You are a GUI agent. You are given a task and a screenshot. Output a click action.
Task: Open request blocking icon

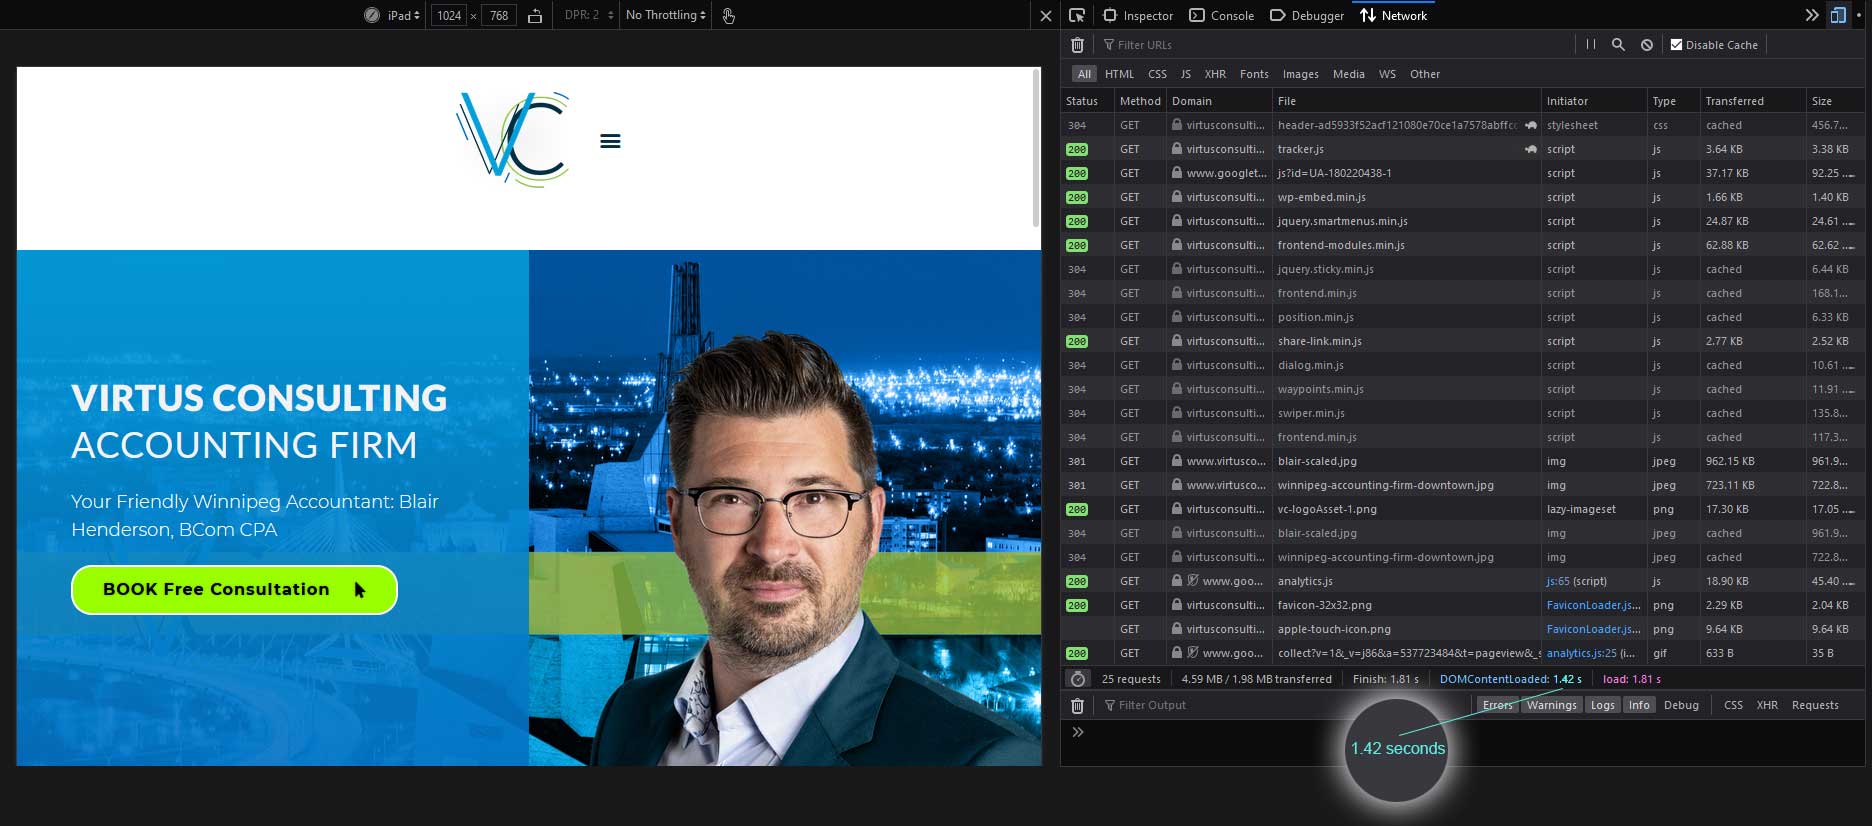tap(1646, 45)
